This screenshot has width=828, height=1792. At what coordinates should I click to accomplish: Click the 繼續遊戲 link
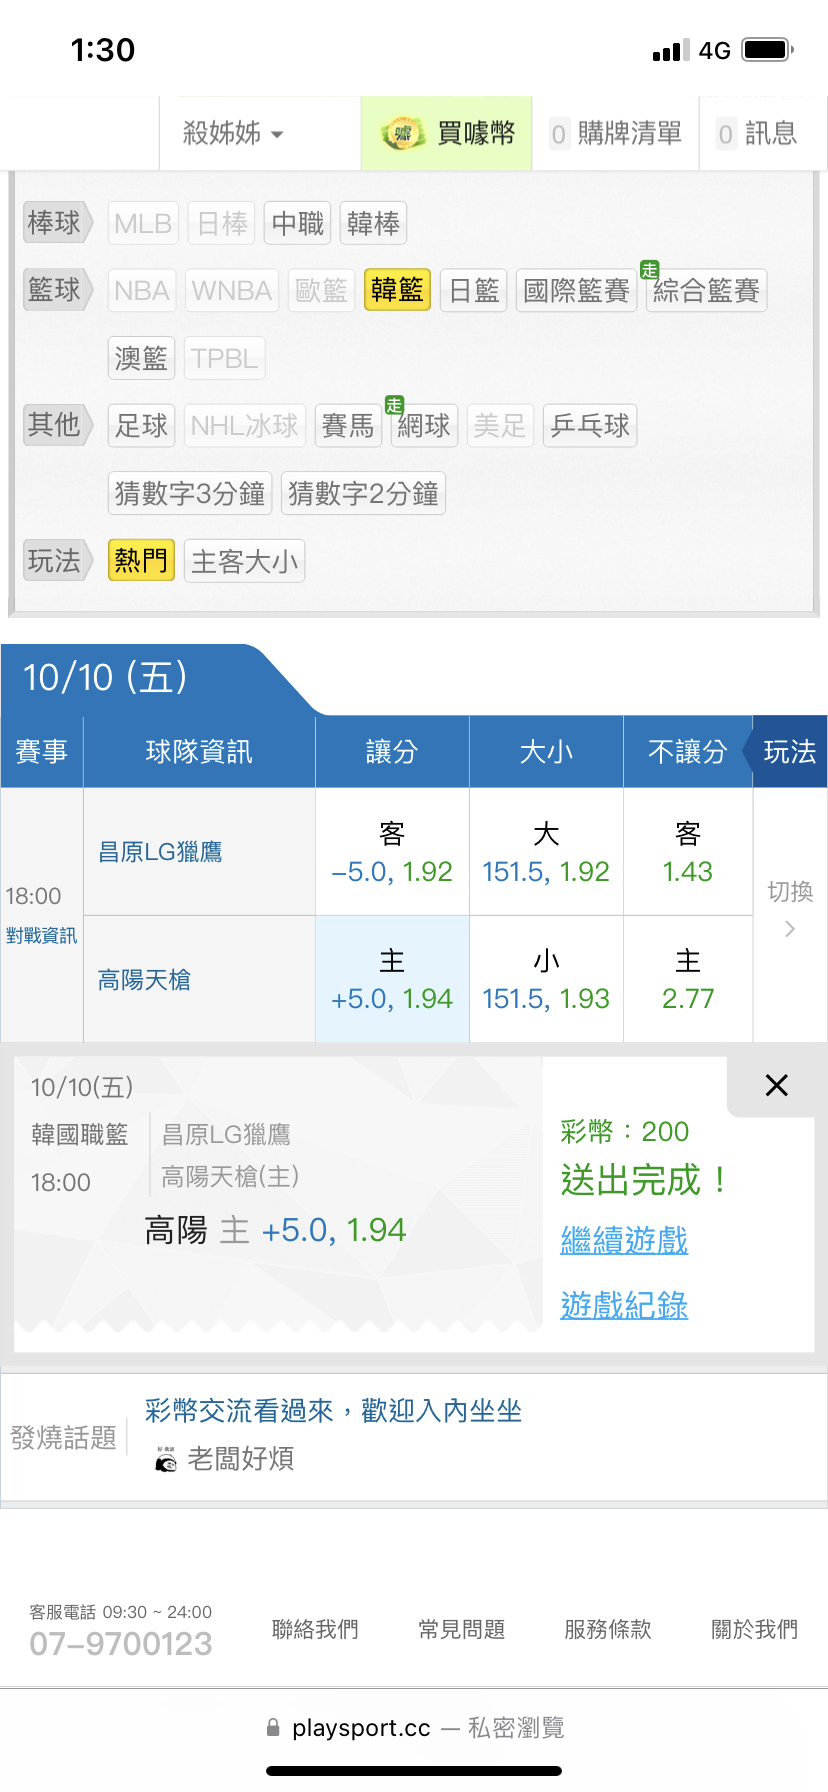(x=624, y=1240)
